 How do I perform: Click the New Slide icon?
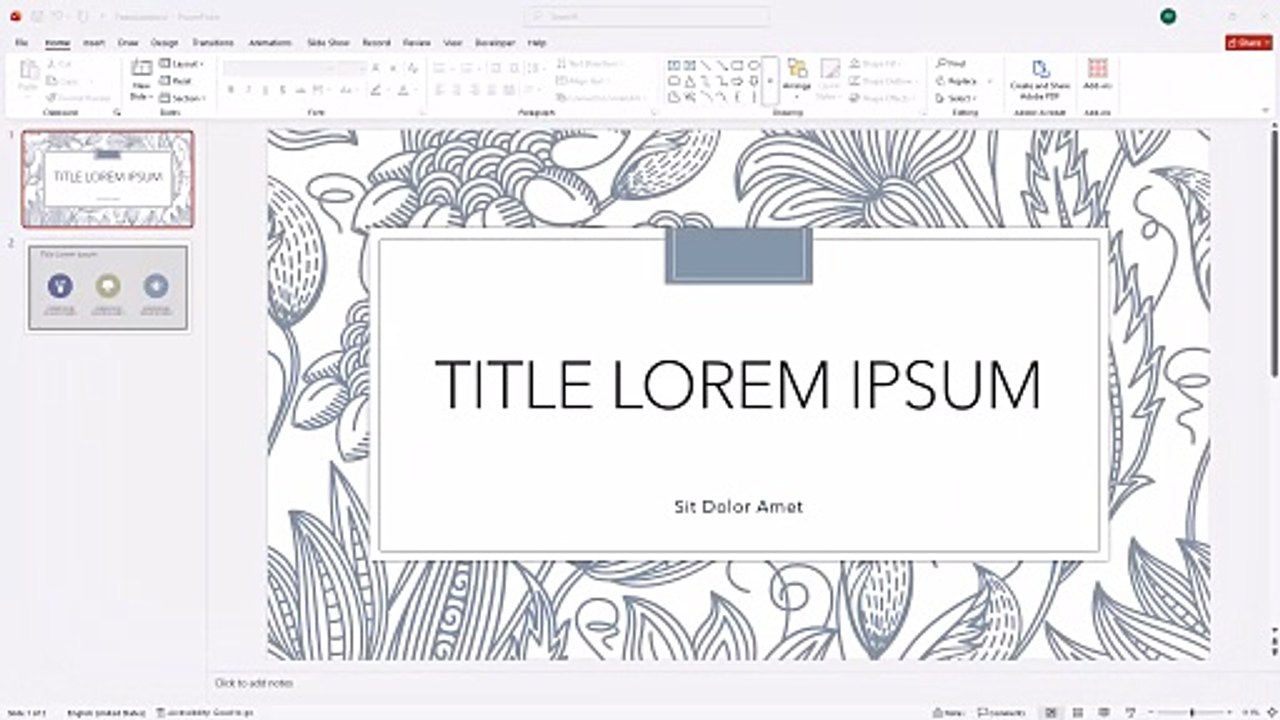point(141,68)
